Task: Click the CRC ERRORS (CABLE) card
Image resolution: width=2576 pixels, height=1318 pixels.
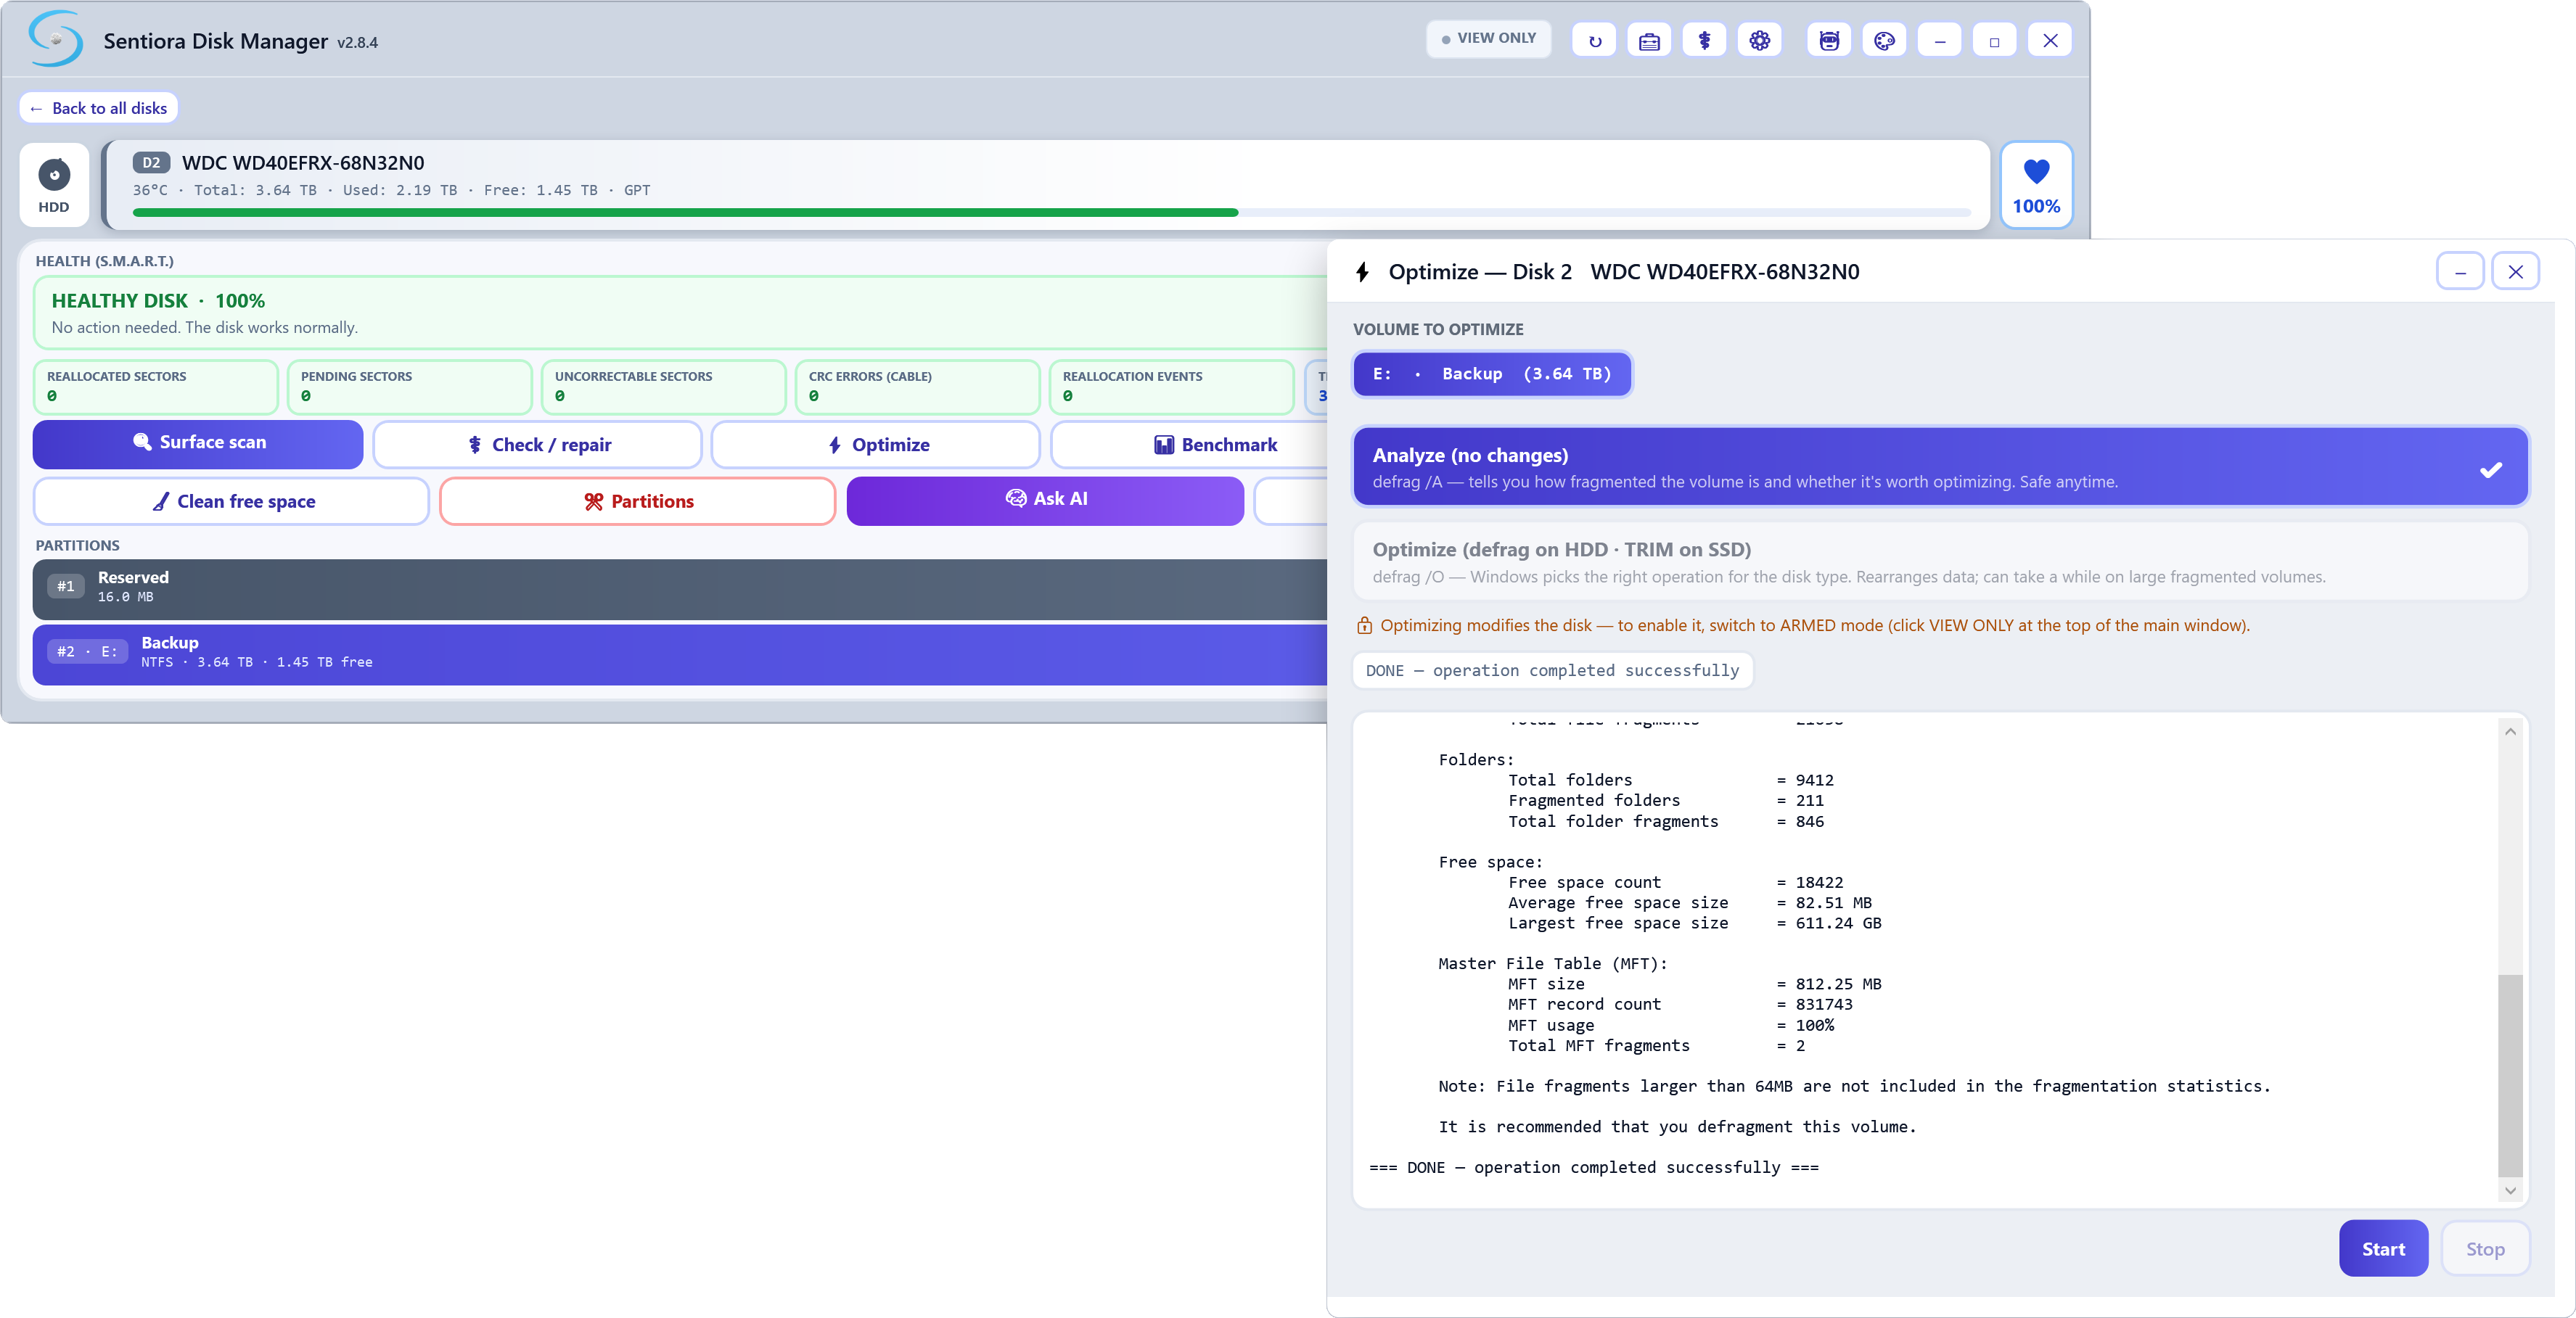Action: tap(918, 386)
